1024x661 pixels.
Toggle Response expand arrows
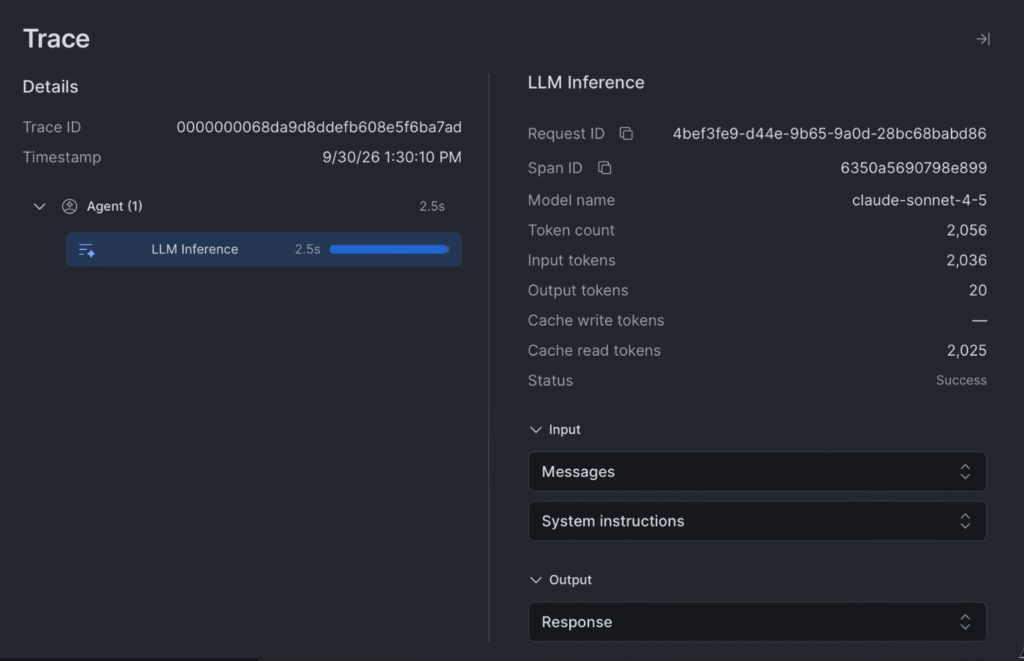(965, 622)
